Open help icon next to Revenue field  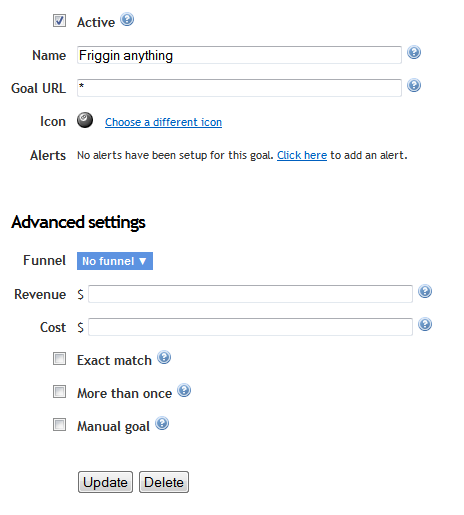click(425, 291)
